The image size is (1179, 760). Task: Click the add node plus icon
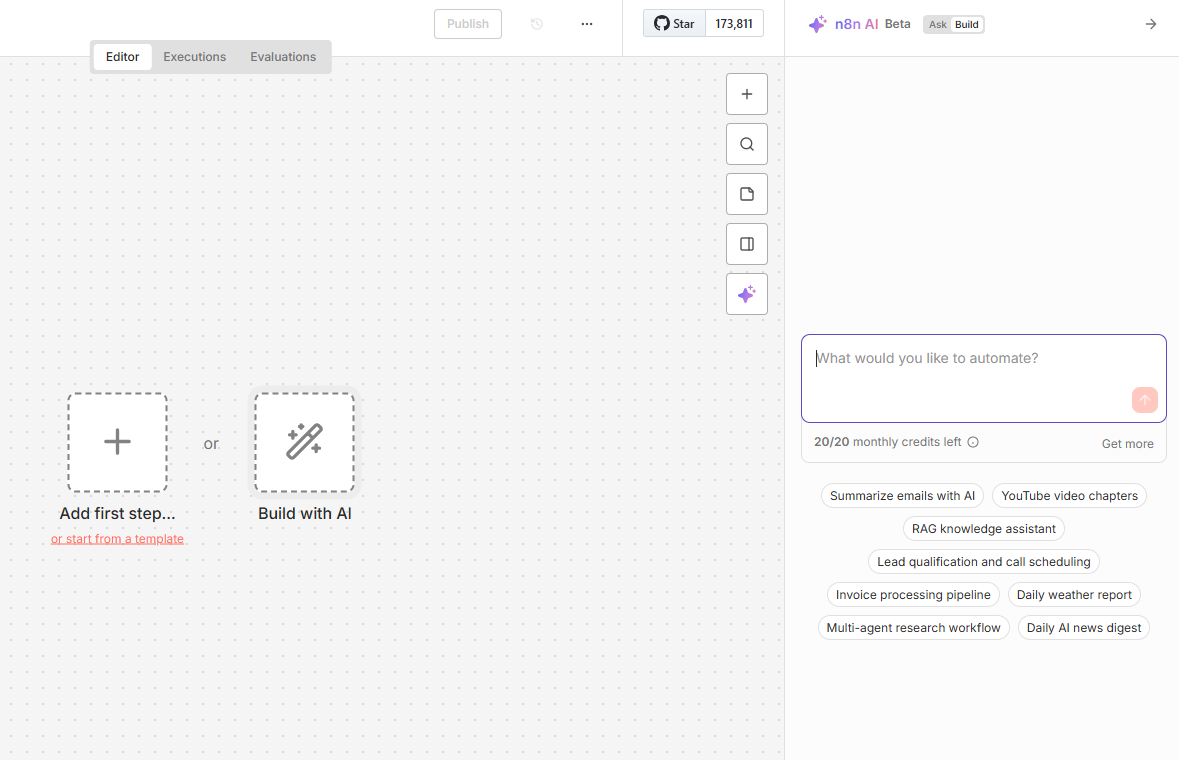(x=747, y=94)
